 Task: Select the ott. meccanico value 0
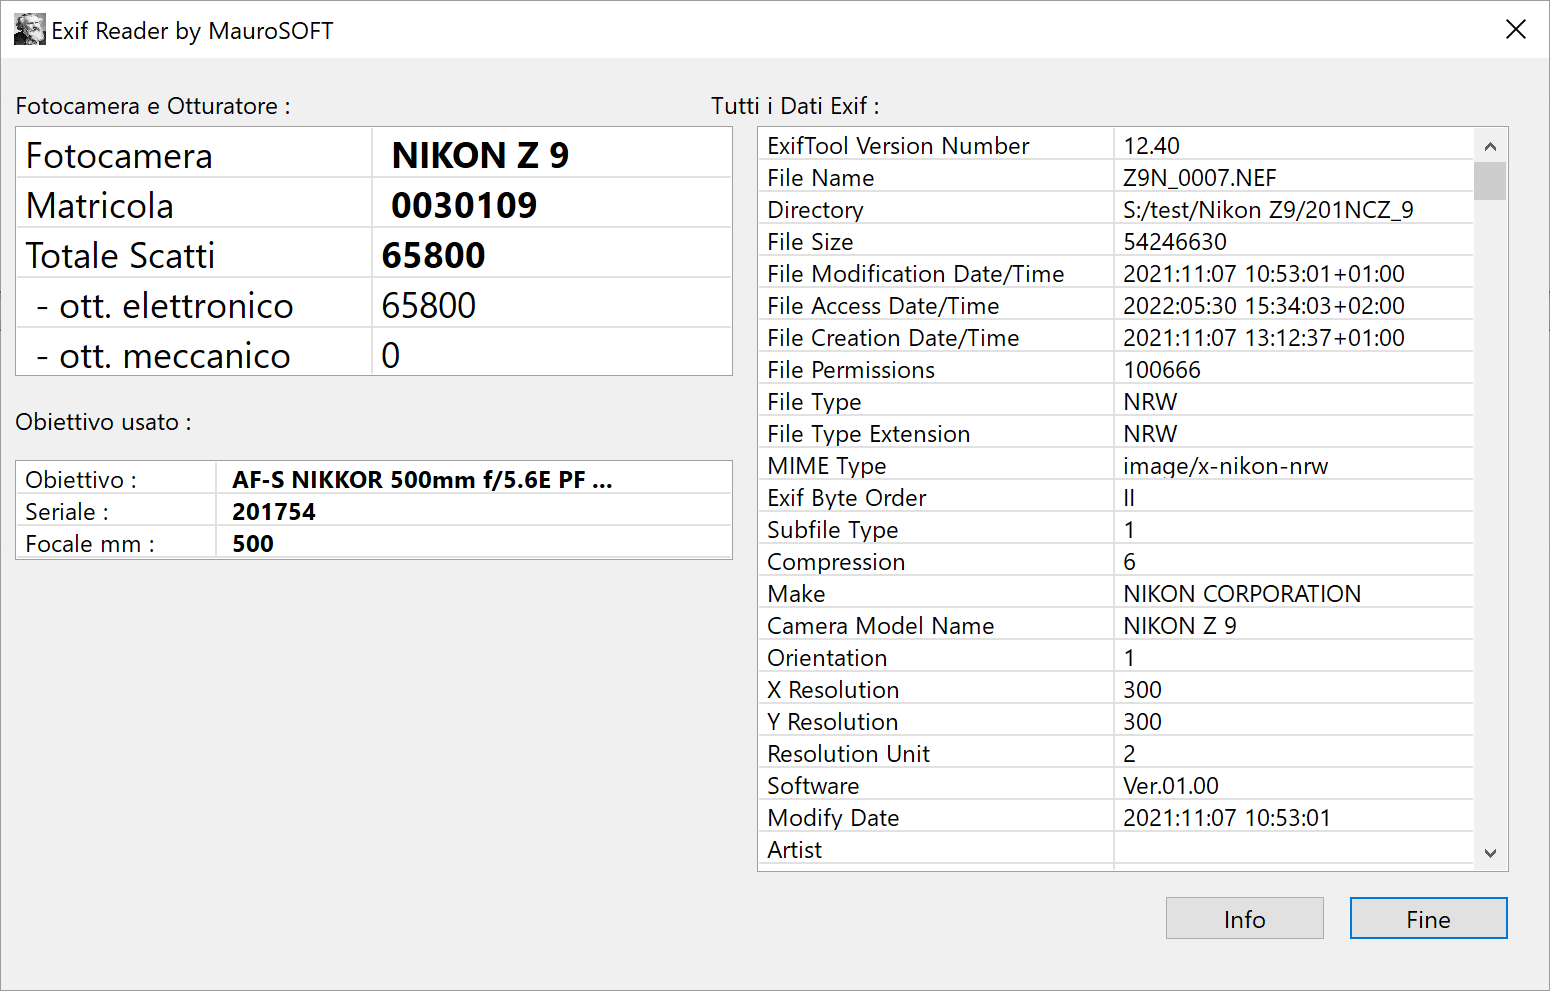point(390,355)
